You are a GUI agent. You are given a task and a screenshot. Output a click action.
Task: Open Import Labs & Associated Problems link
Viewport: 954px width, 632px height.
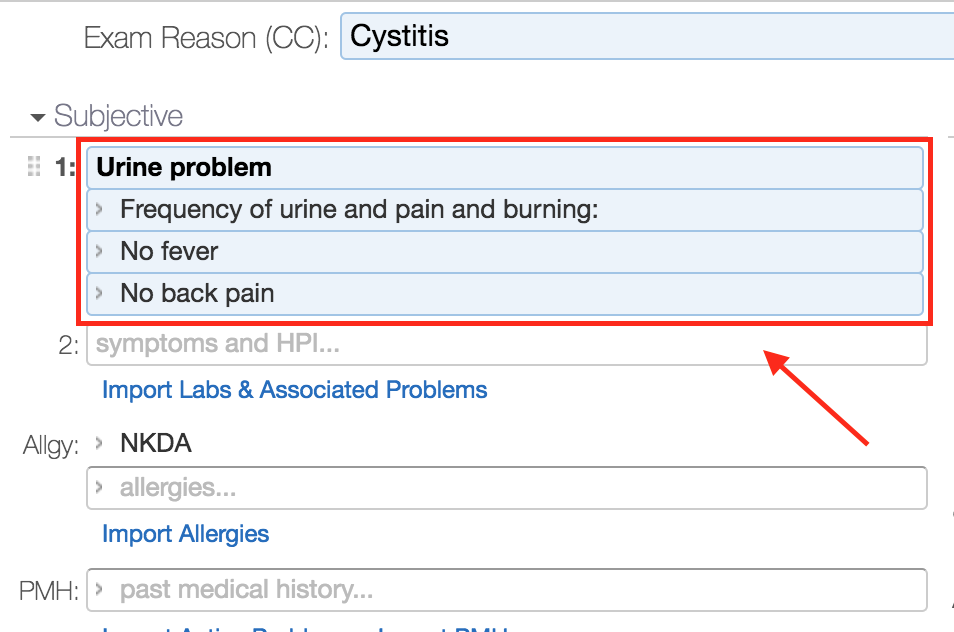[x=295, y=390]
